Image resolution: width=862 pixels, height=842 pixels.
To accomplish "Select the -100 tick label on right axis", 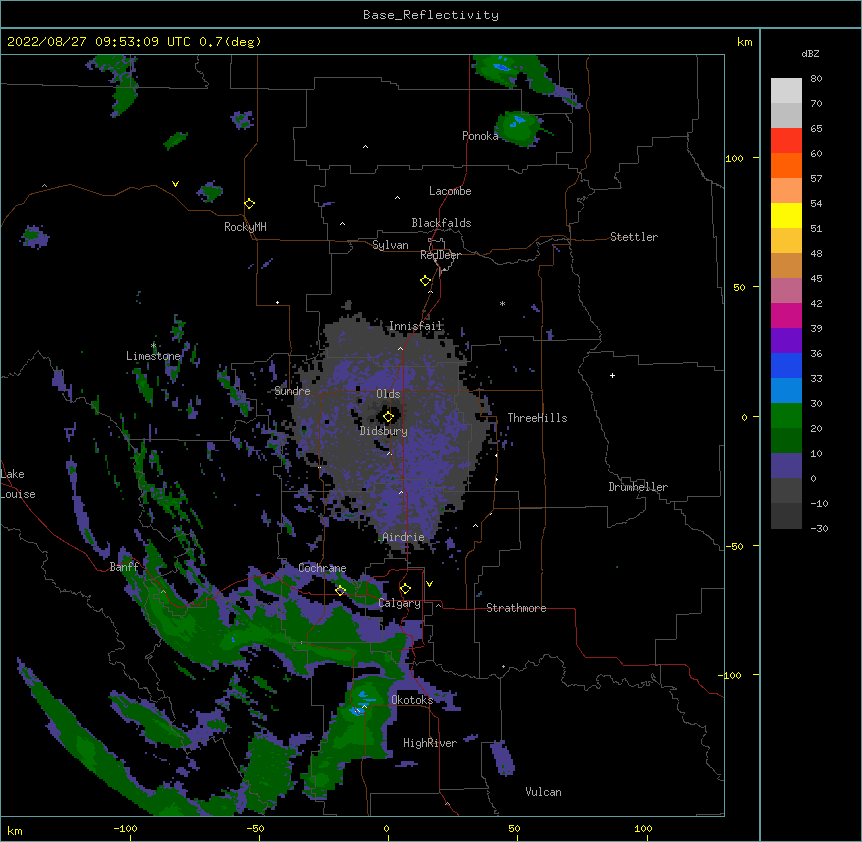I will click(x=731, y=675).
